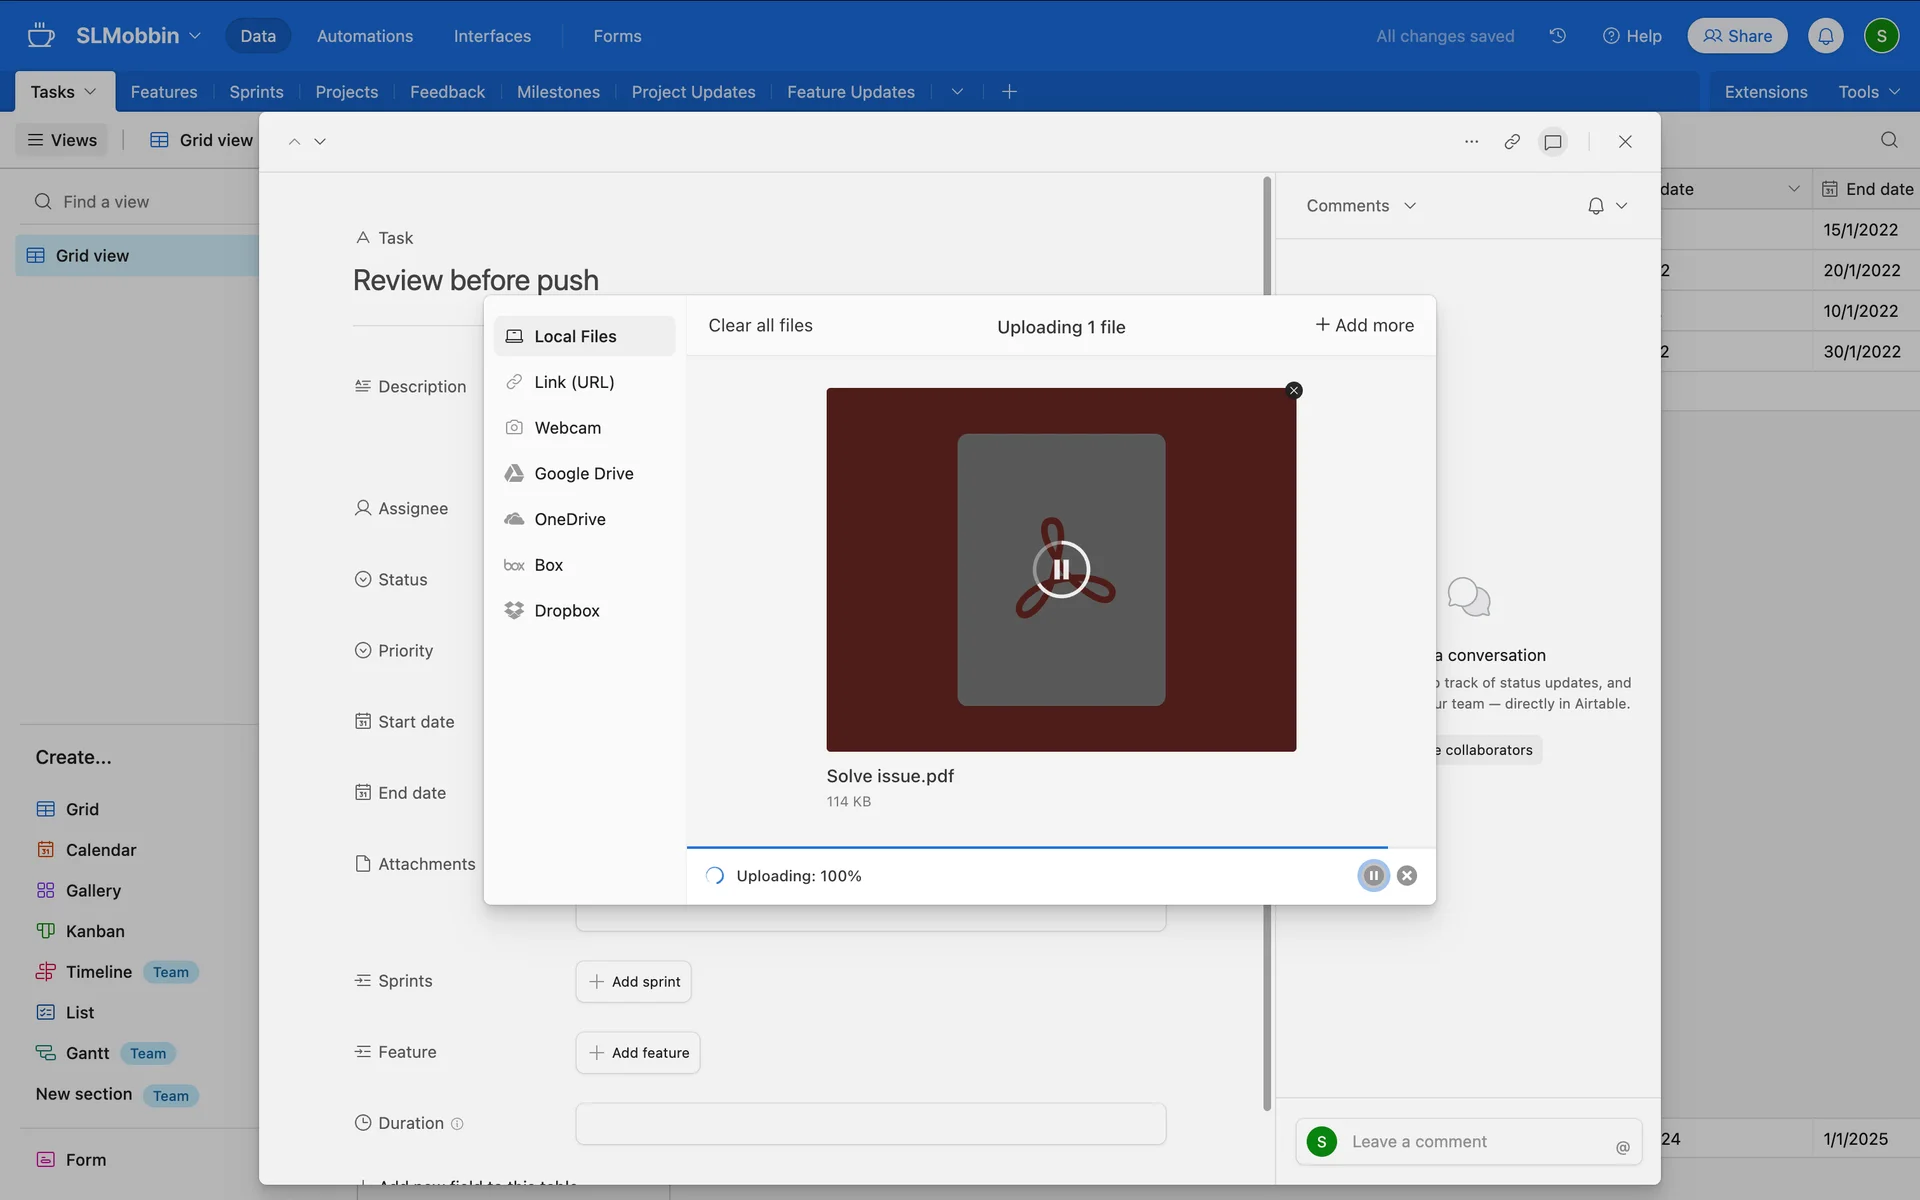
Task: Pause upload using bottom pause button
Action: click(x=1373, y=876)
